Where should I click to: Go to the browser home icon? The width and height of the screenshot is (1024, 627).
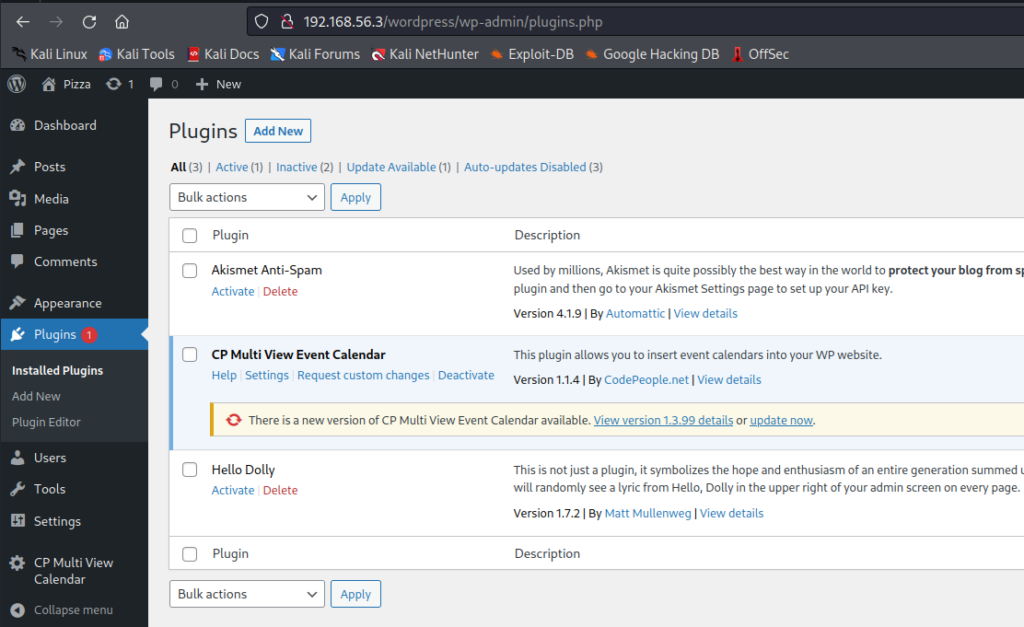click(x=122, y=22)
